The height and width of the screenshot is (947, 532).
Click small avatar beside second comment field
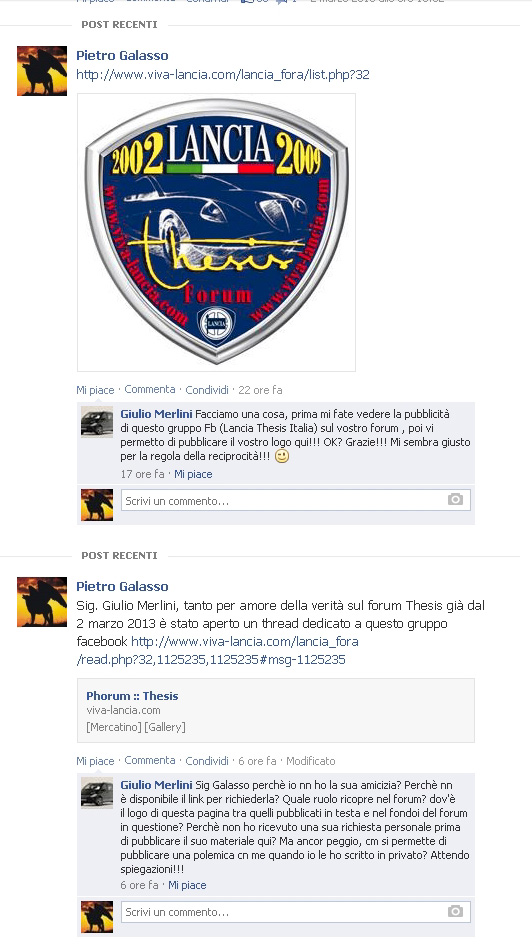coord(97,917)
